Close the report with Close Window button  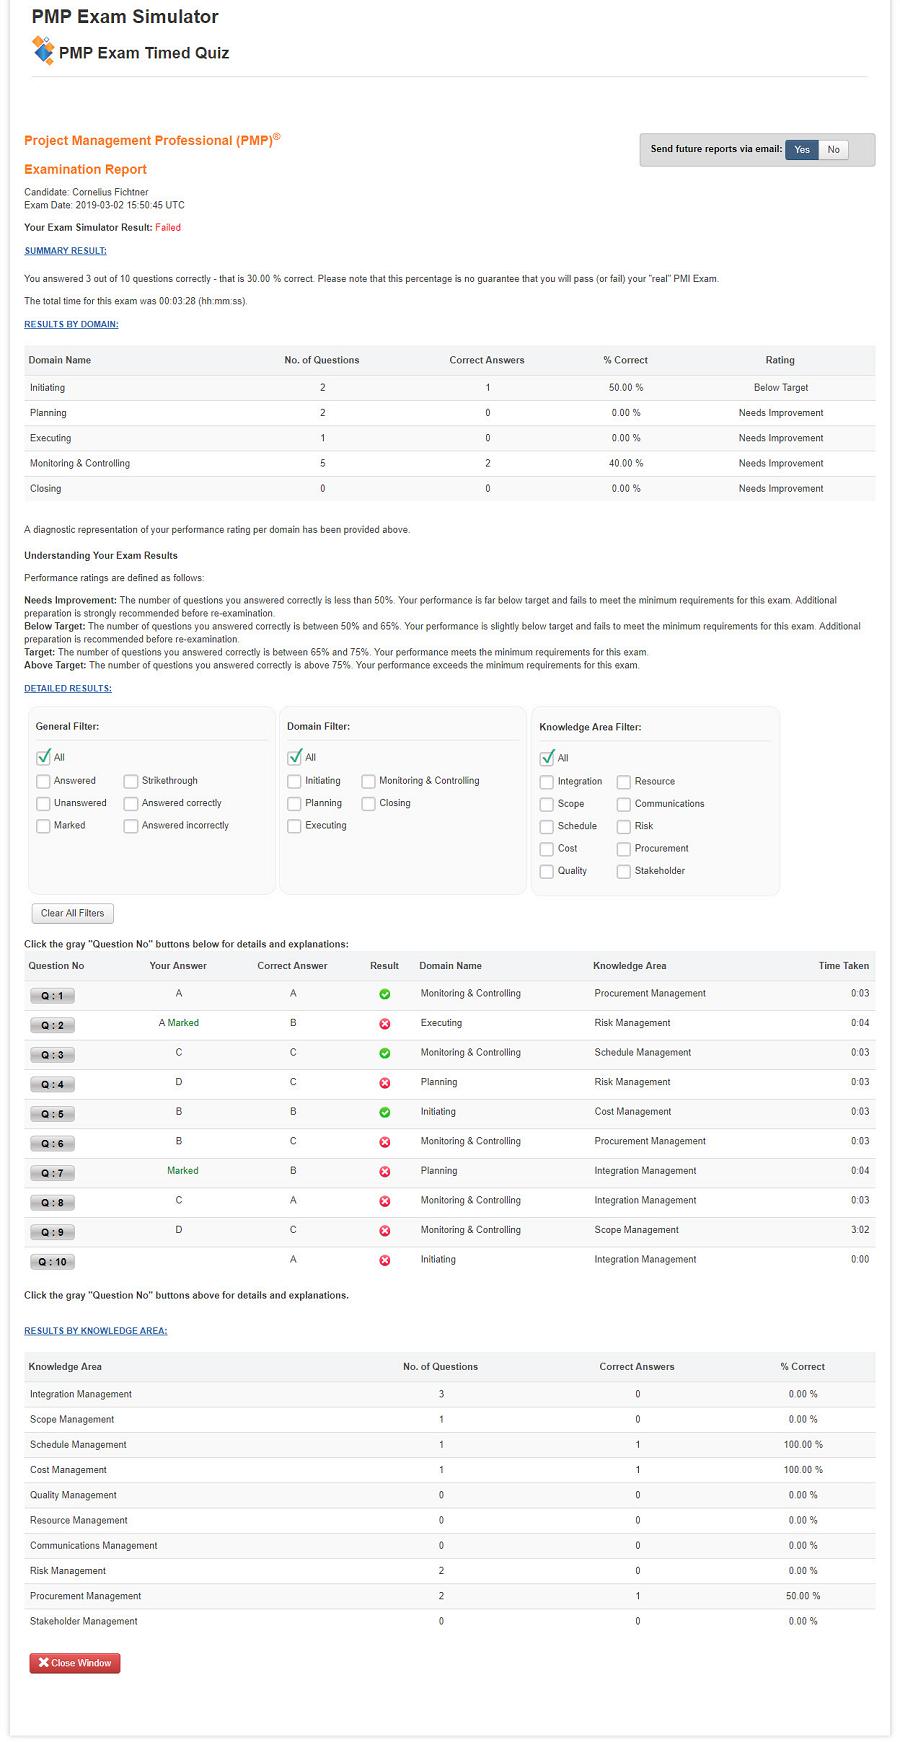point(75,1663)
